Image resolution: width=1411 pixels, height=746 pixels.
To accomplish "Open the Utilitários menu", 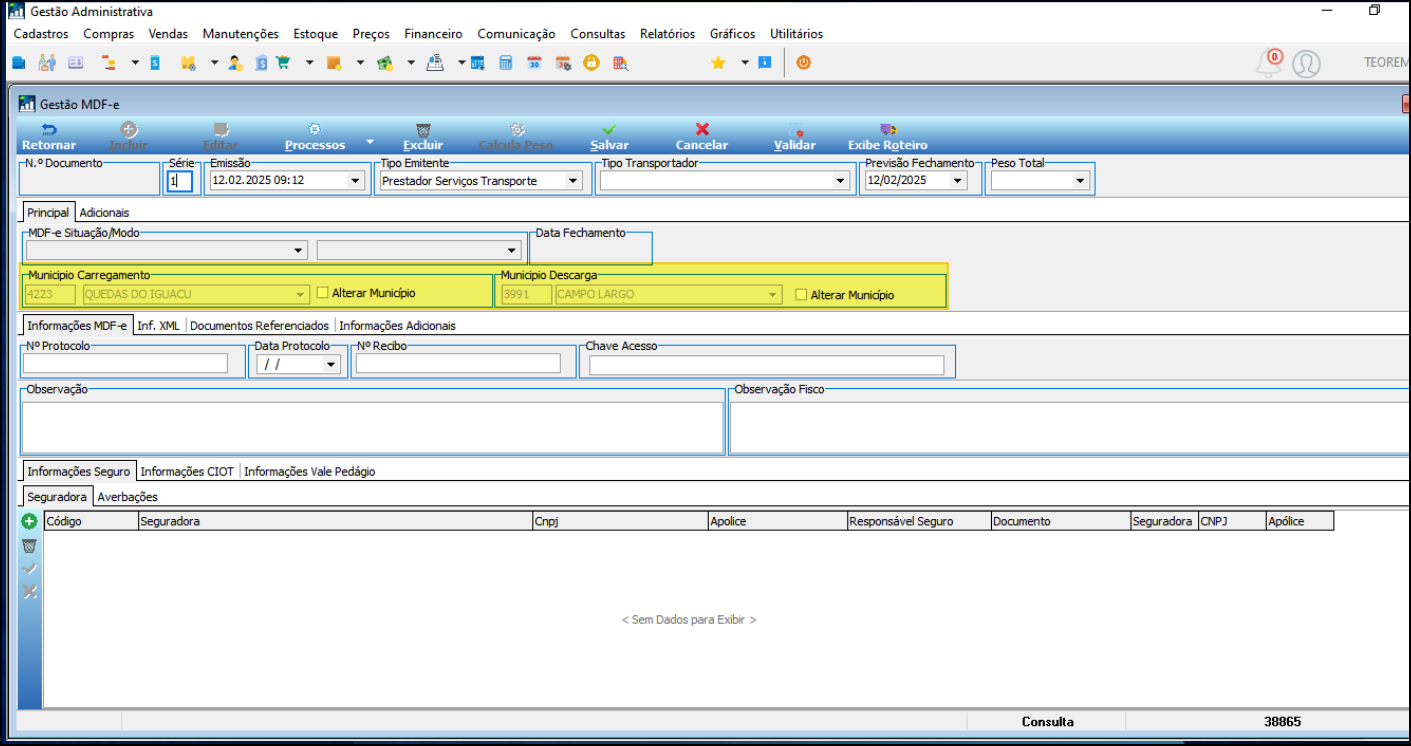I will coord(796,34).
